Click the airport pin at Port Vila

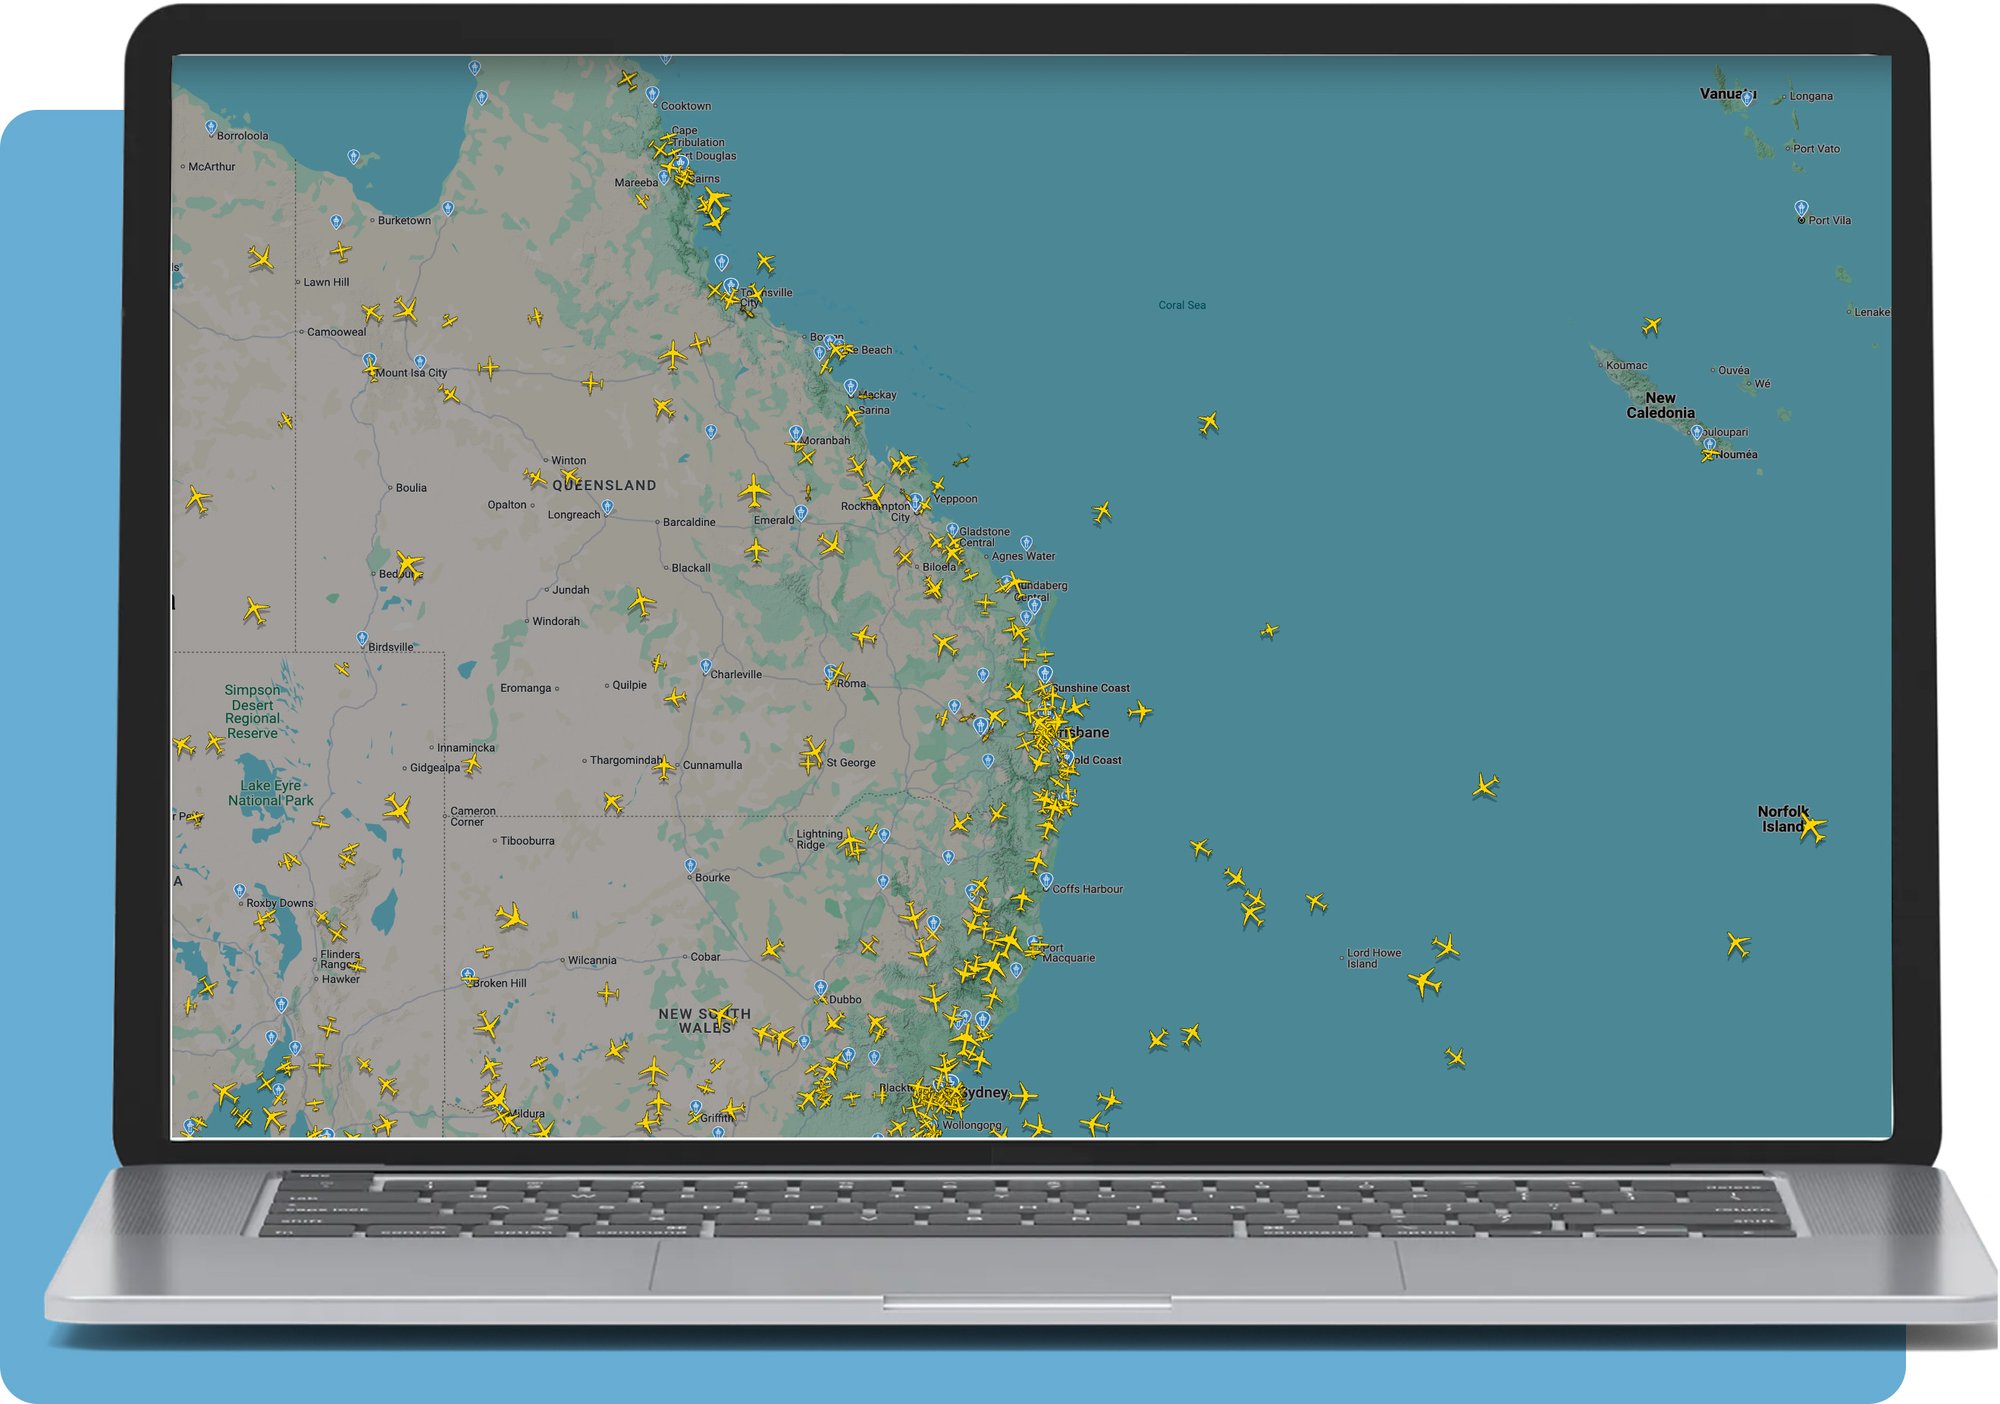click(1802, 208)
